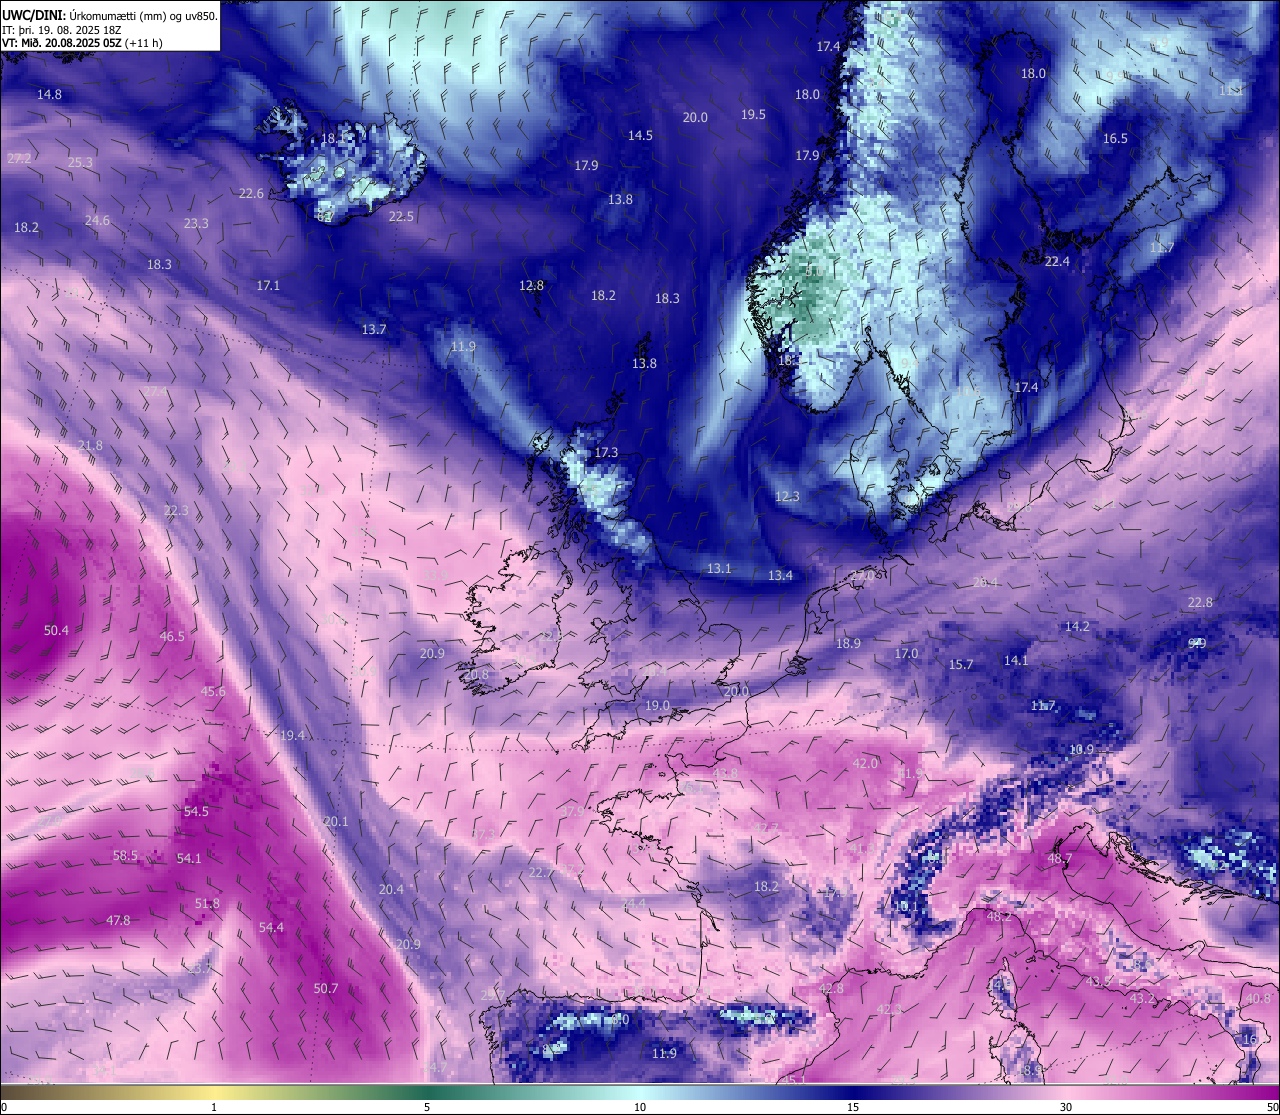
Task: Click the 14.2 value label
Action: [1077, 627]
